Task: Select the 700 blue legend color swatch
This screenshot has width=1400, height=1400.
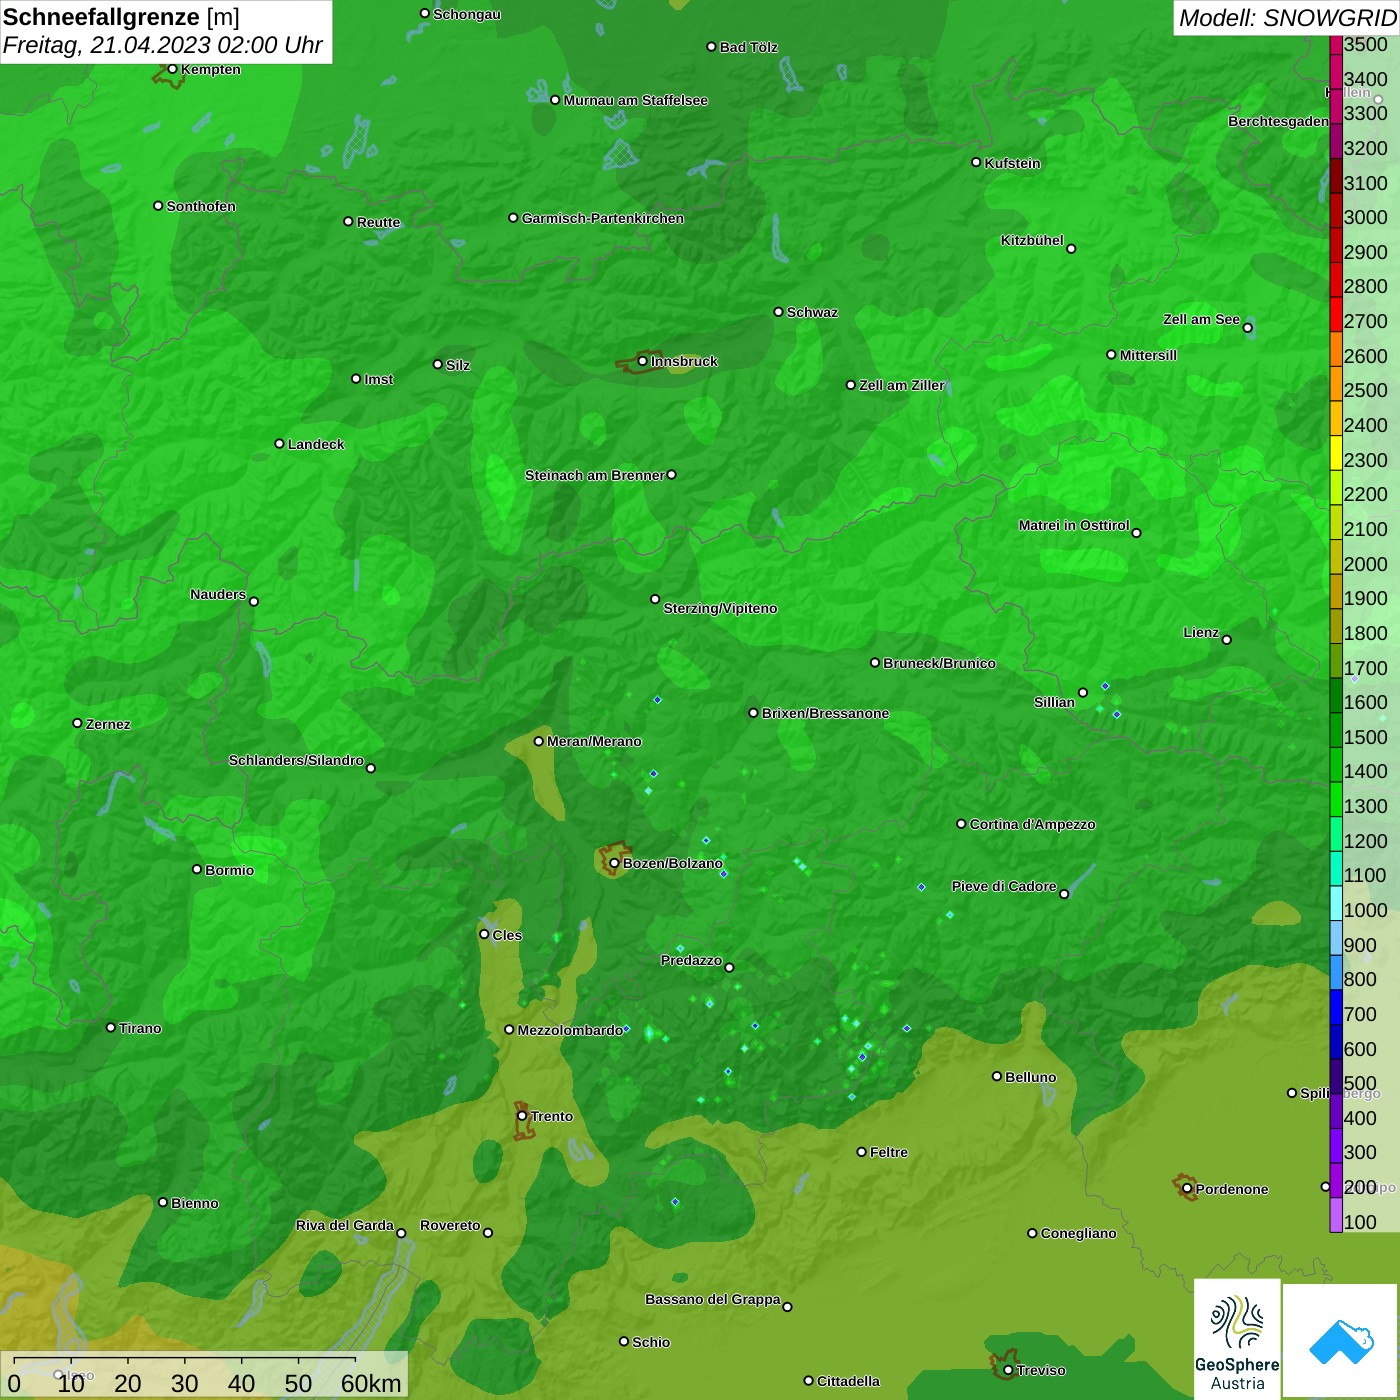Action: tap(1336, 1008)
